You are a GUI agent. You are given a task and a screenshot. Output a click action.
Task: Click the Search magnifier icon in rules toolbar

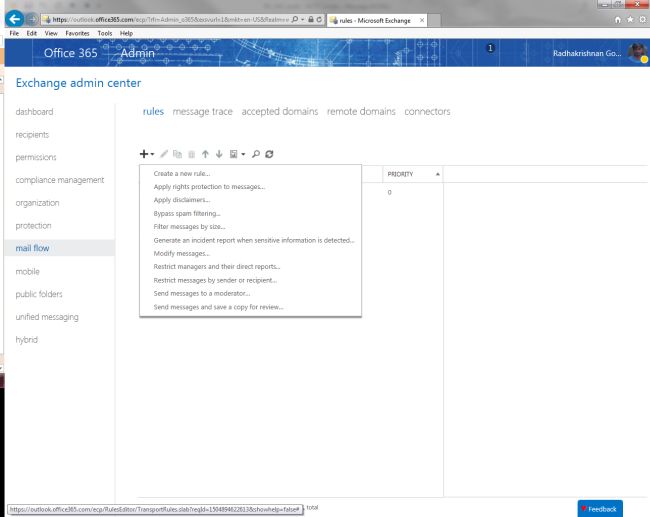(x=256, y=154)
